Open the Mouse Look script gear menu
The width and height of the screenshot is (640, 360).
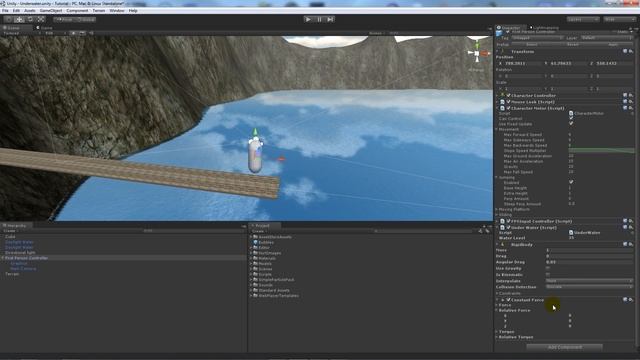631,102
